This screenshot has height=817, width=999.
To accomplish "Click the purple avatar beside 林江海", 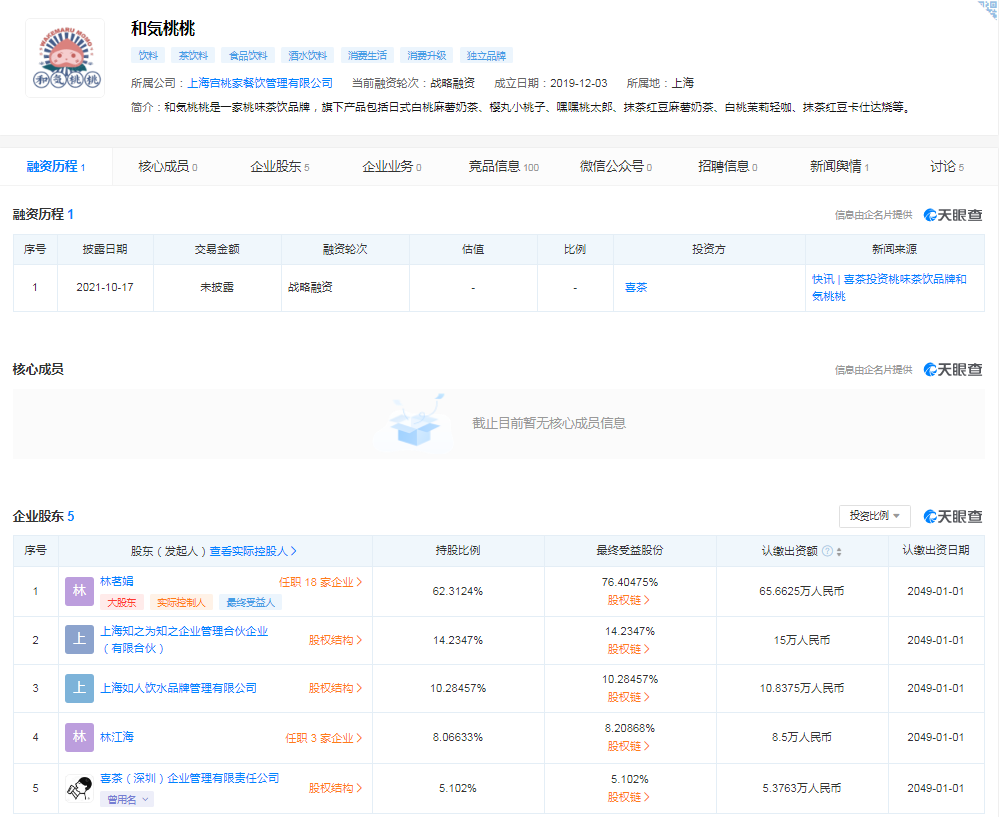I will pos(79,737).
